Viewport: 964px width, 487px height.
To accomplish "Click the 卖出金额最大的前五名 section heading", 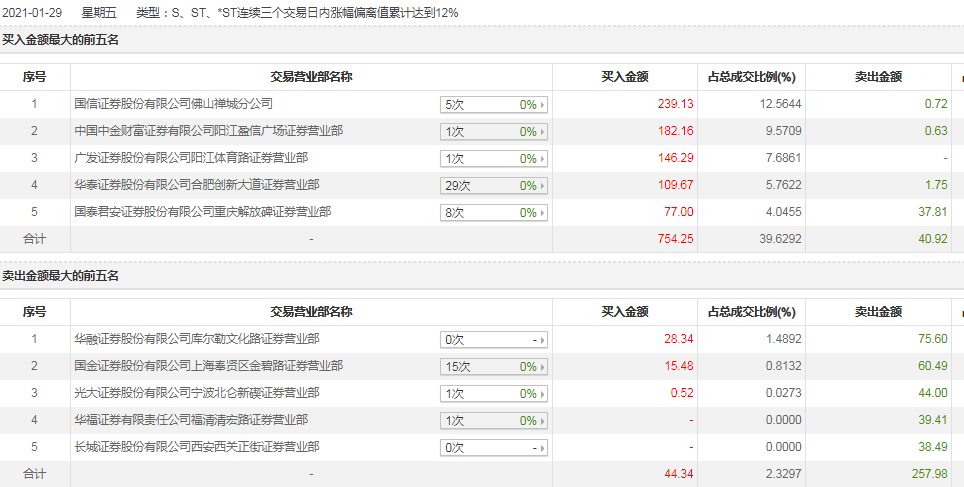I will click(60, 275).
